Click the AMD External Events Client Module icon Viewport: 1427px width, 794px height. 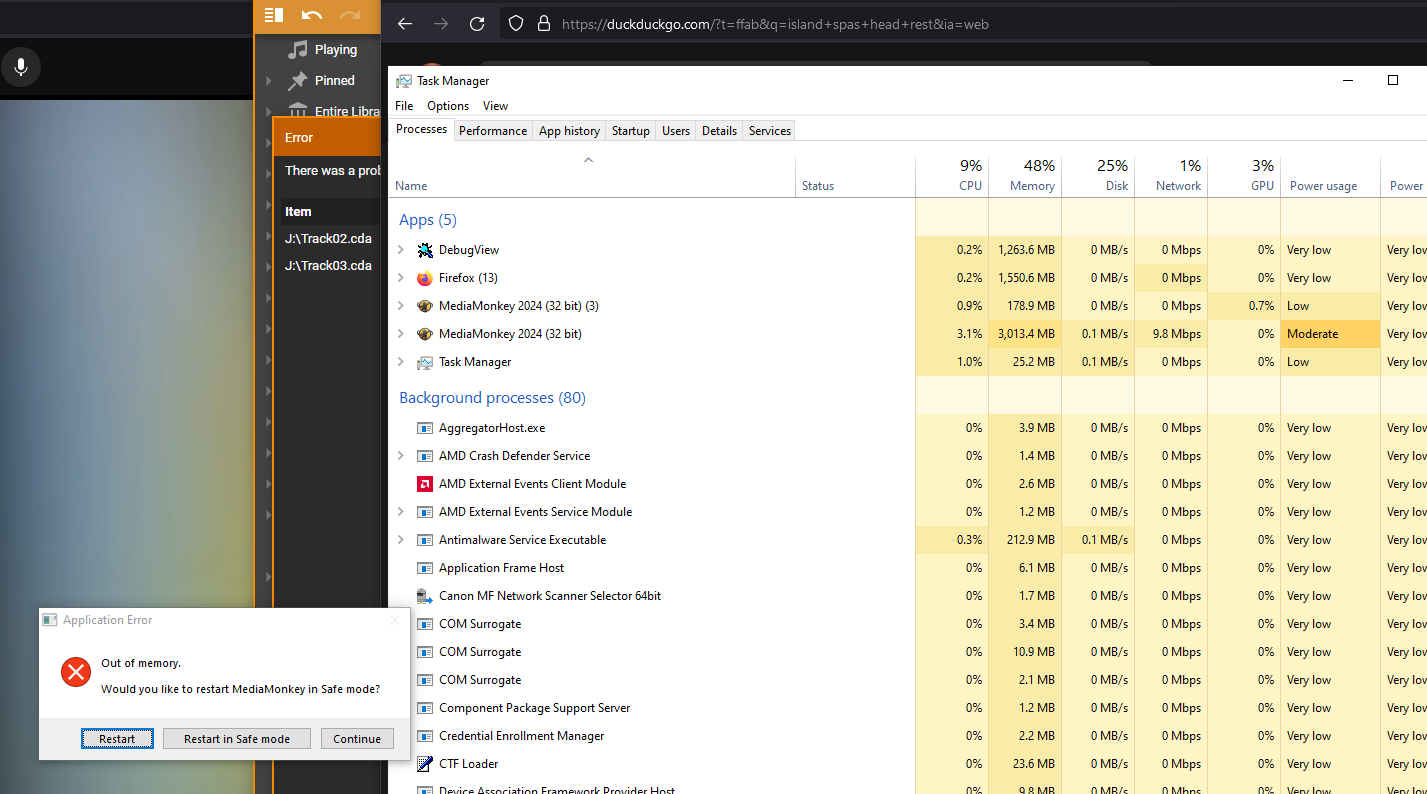point(424,484)
